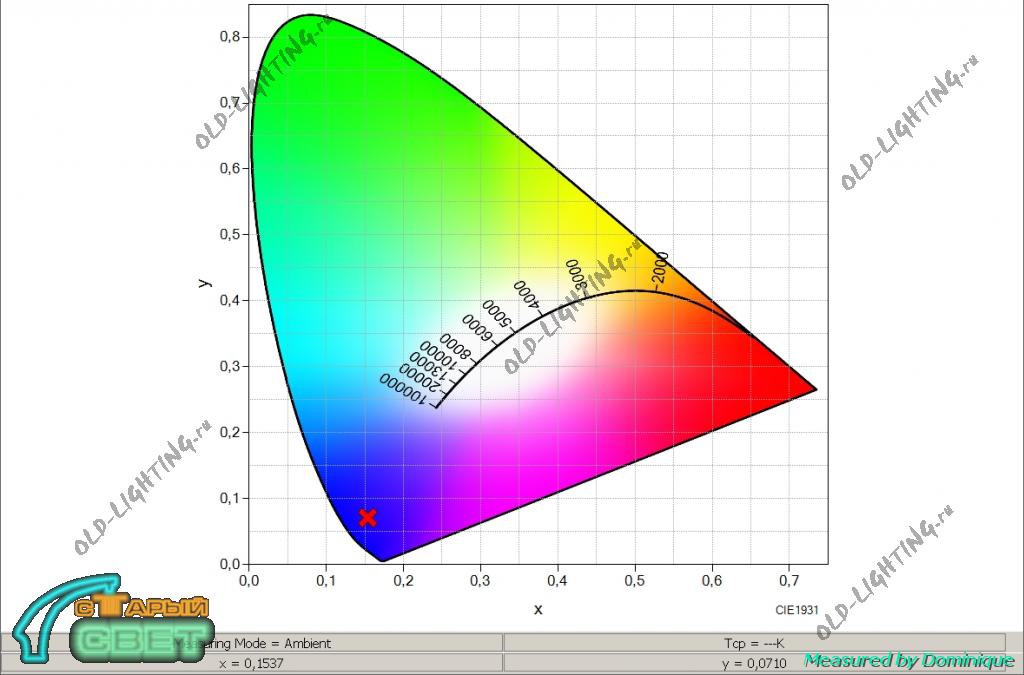Select the 'x = 0,1537' coordinate readout
Image resolution: width=1024 pixels, height=675 pixels.
(252, 663)
